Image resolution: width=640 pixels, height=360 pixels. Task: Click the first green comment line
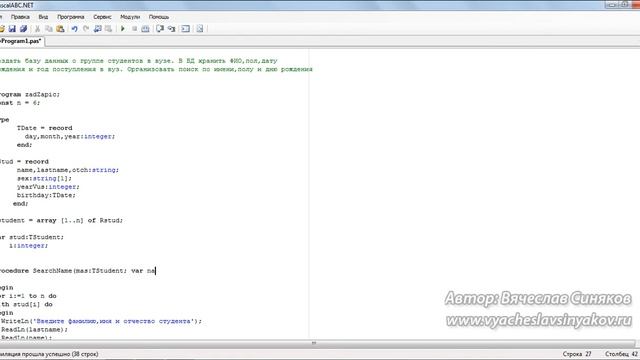point(139,61)
